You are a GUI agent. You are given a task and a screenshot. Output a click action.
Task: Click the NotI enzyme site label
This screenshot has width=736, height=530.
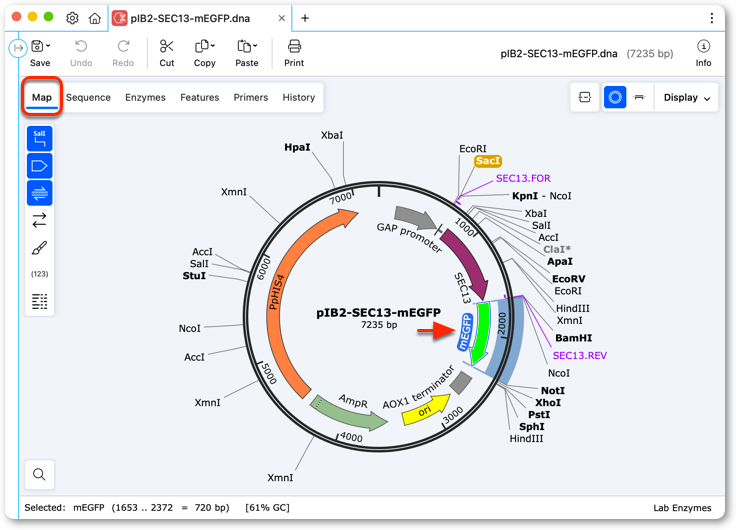pyautogui.click(x=553, y=391)
